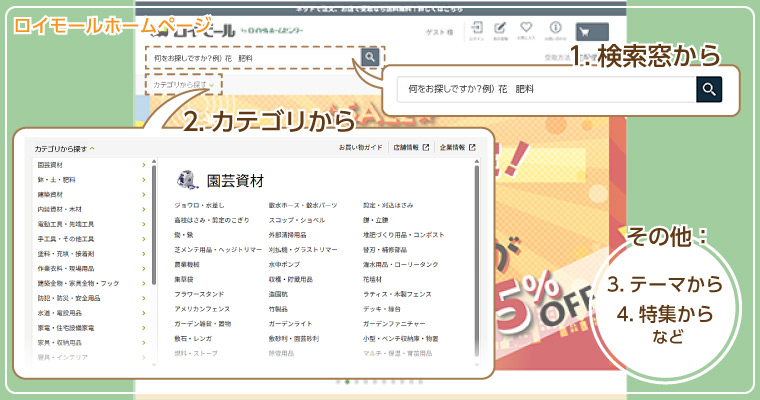The width and height of the screenshot is (760, 400).
Task: Open member registration via the pencil icon
Action: click(500, 28)
